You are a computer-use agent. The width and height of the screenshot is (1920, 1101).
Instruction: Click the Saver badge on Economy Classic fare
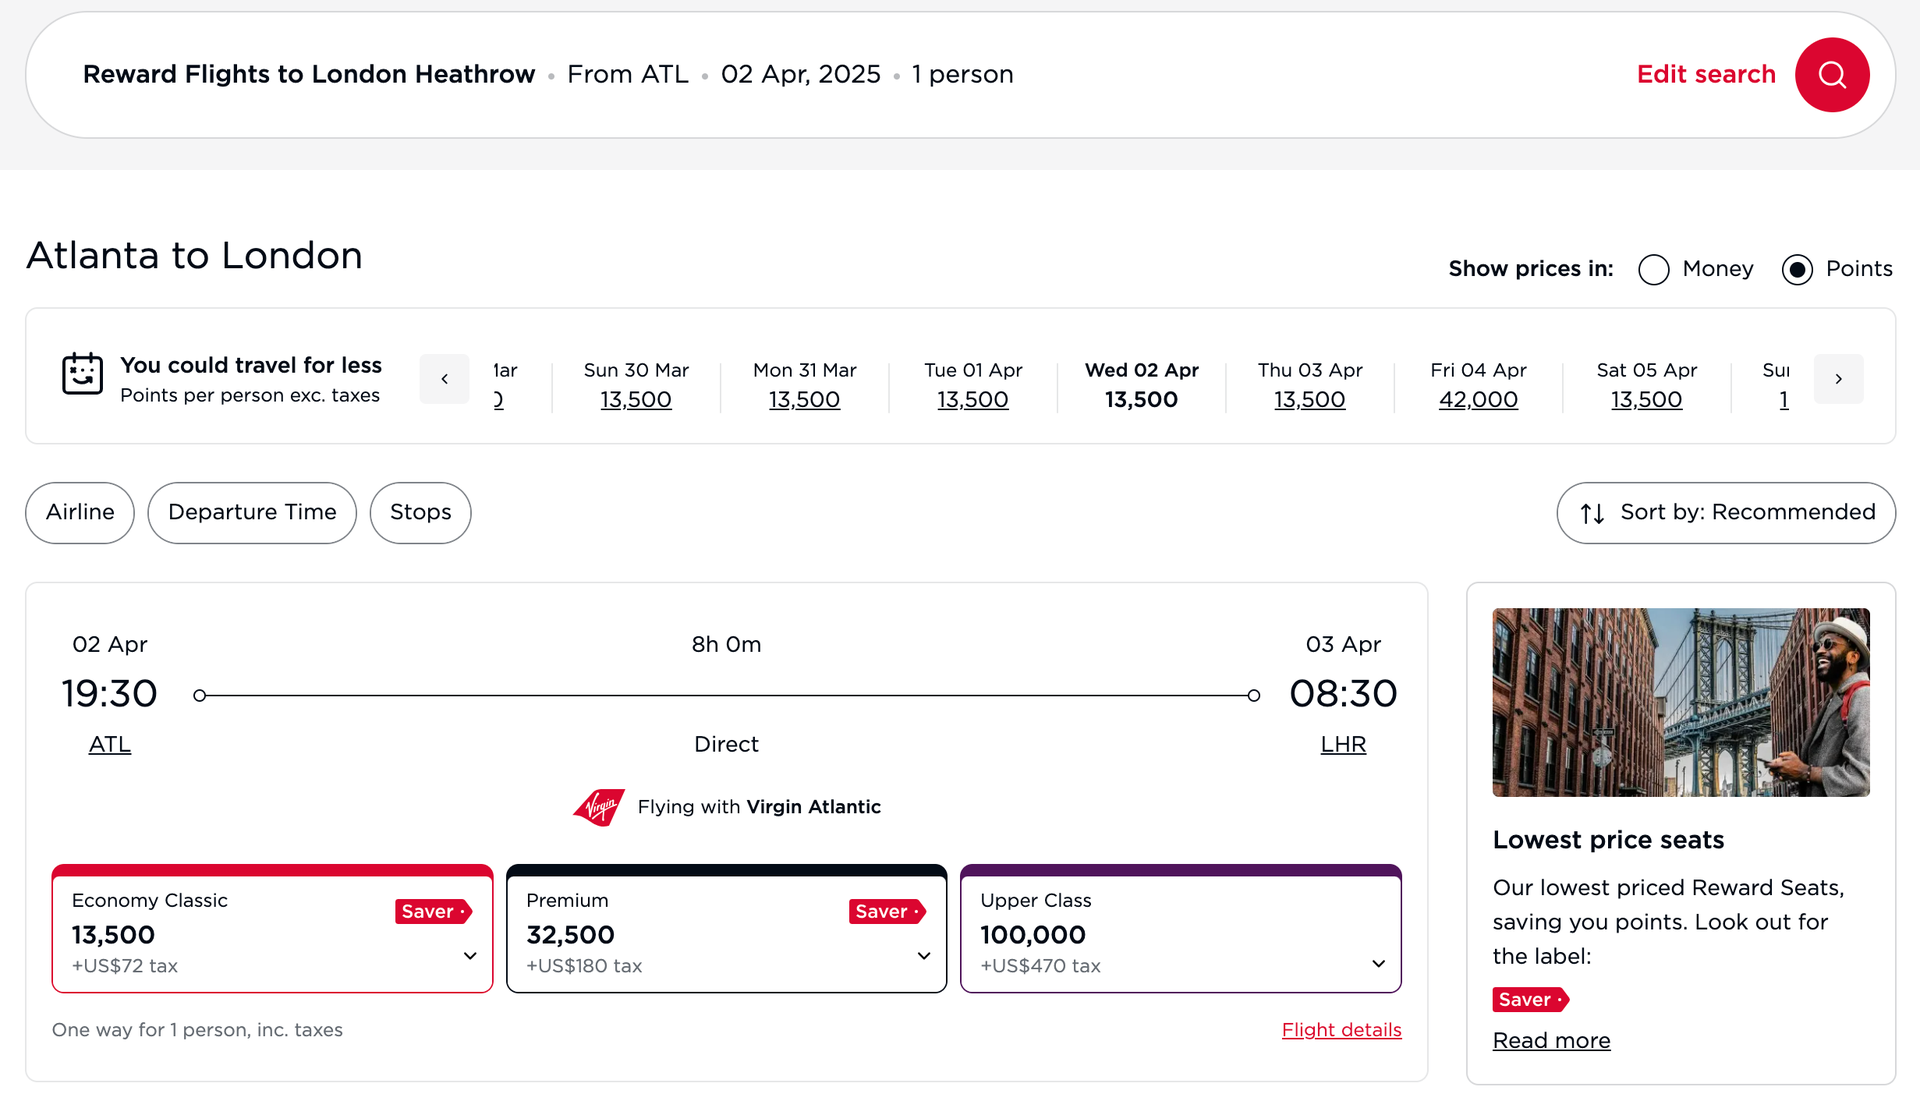tap(433, 911)
